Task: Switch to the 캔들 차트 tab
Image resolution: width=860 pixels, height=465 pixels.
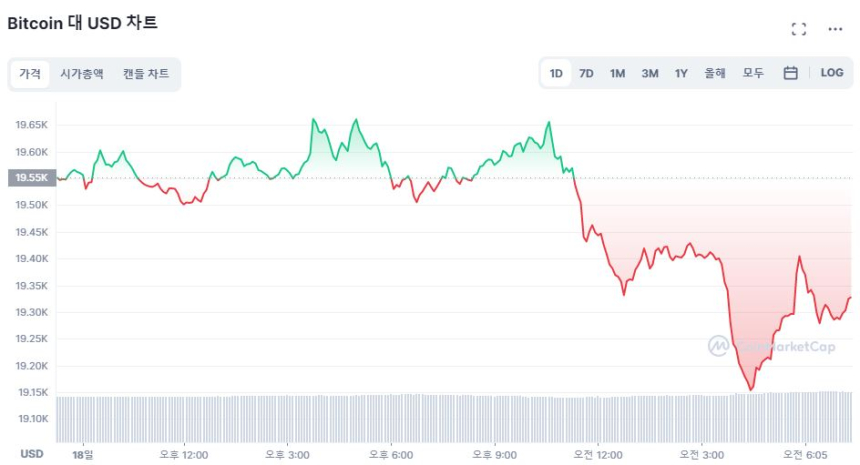Action: pyautogui.click(x=146, y=74)
